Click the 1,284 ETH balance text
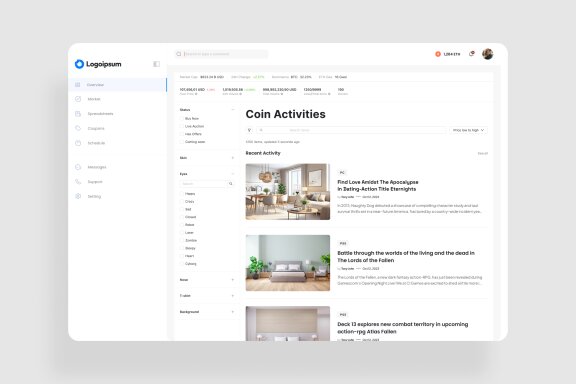576x384 pixels. pos(451,54)
